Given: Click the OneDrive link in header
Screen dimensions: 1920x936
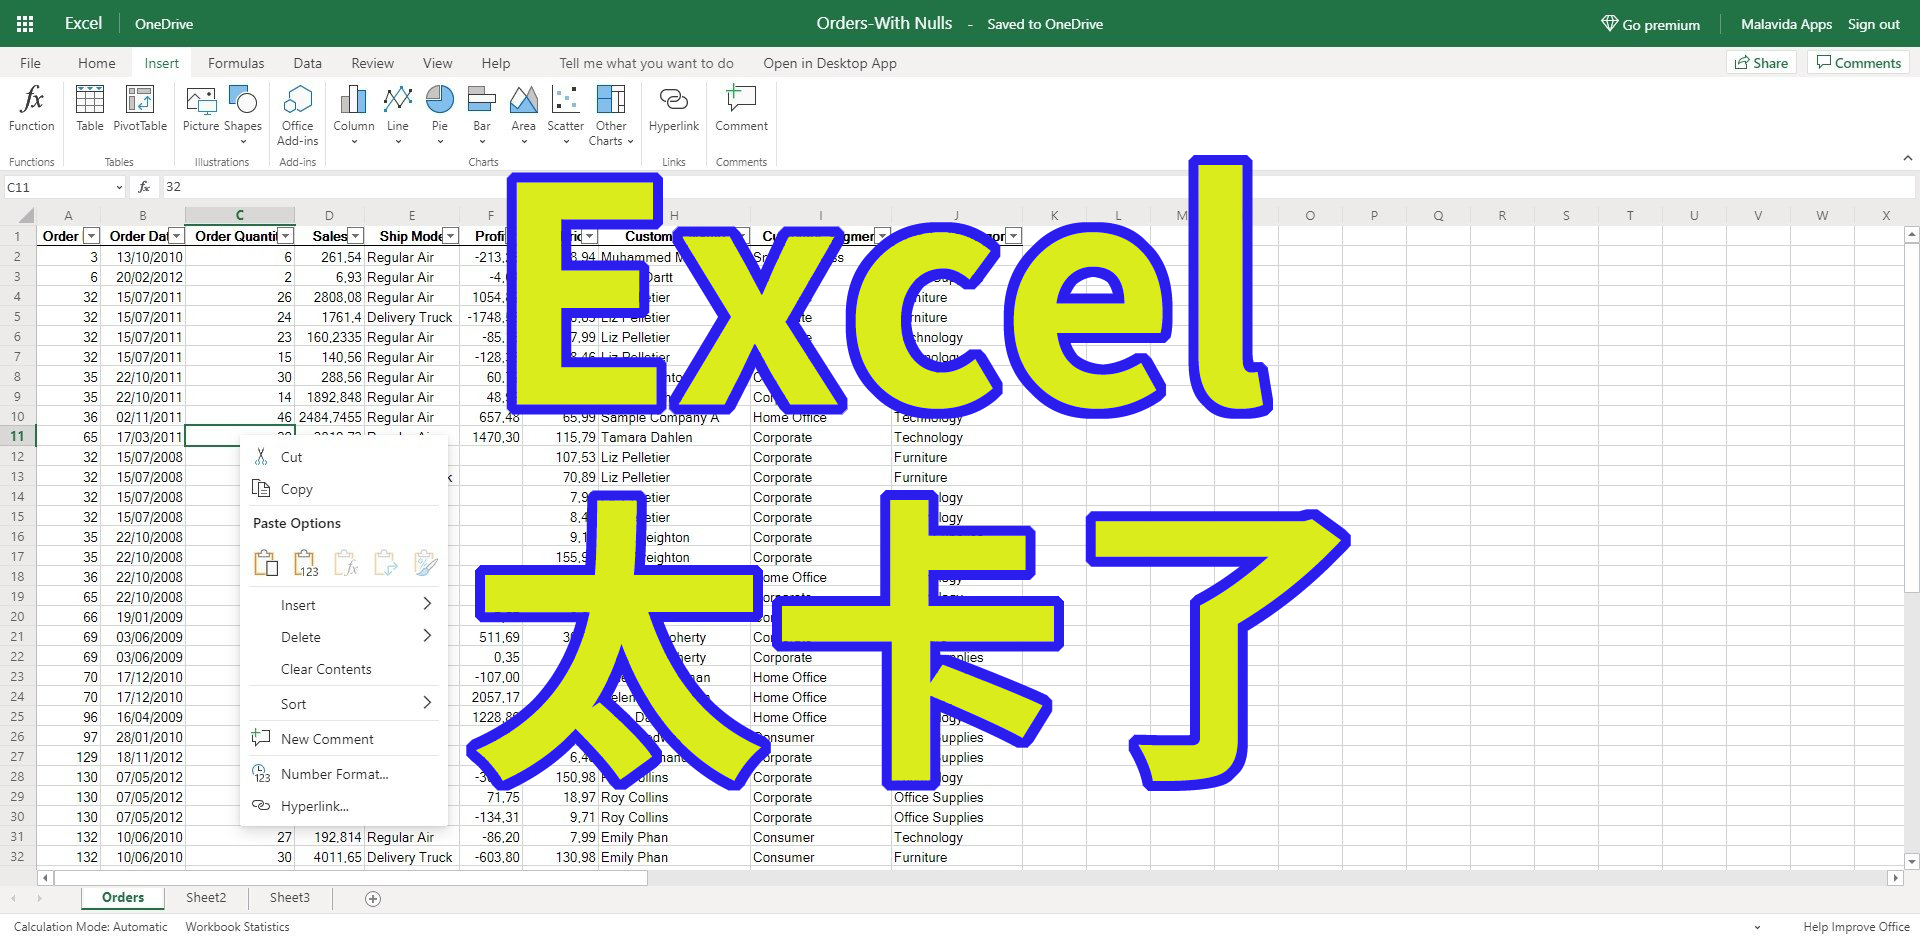Looking at the screenshot, I should (x=164, y=24).
